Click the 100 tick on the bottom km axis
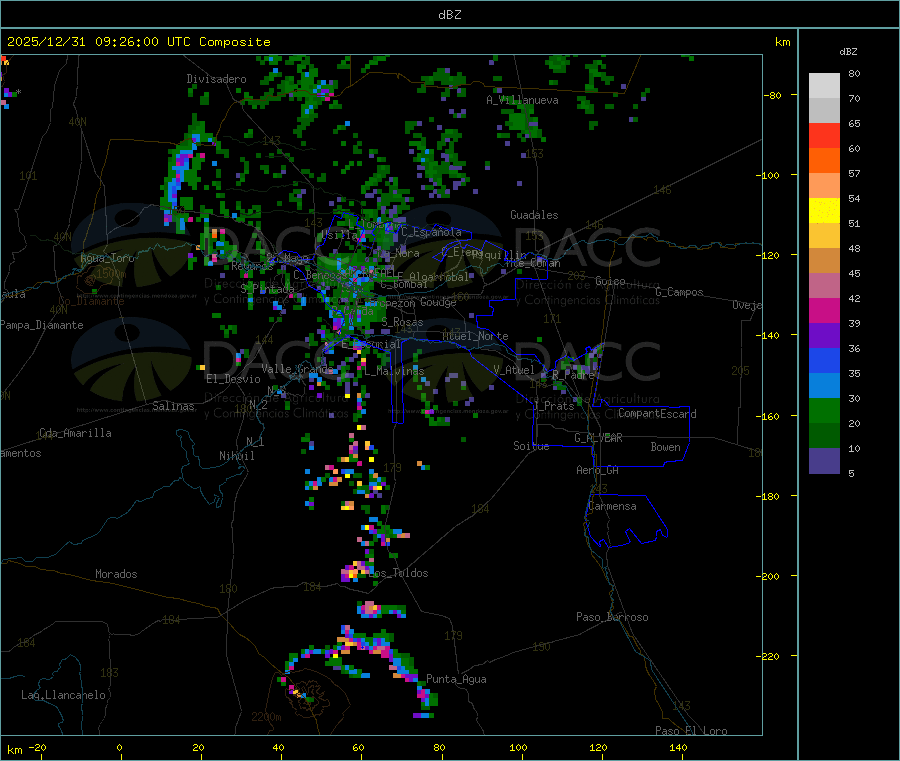900x761 pixels. (x=518, y=747)
